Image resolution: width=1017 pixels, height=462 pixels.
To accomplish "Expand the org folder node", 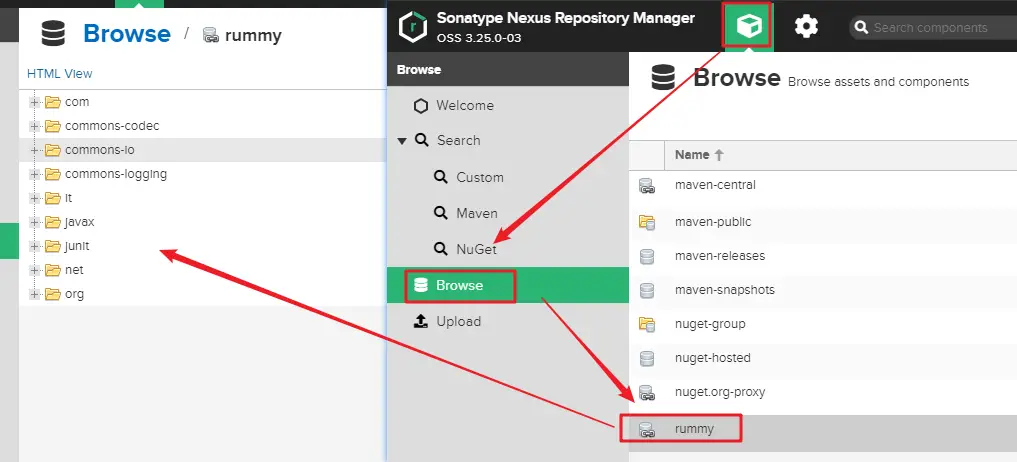I will click(x=34, y=295).
